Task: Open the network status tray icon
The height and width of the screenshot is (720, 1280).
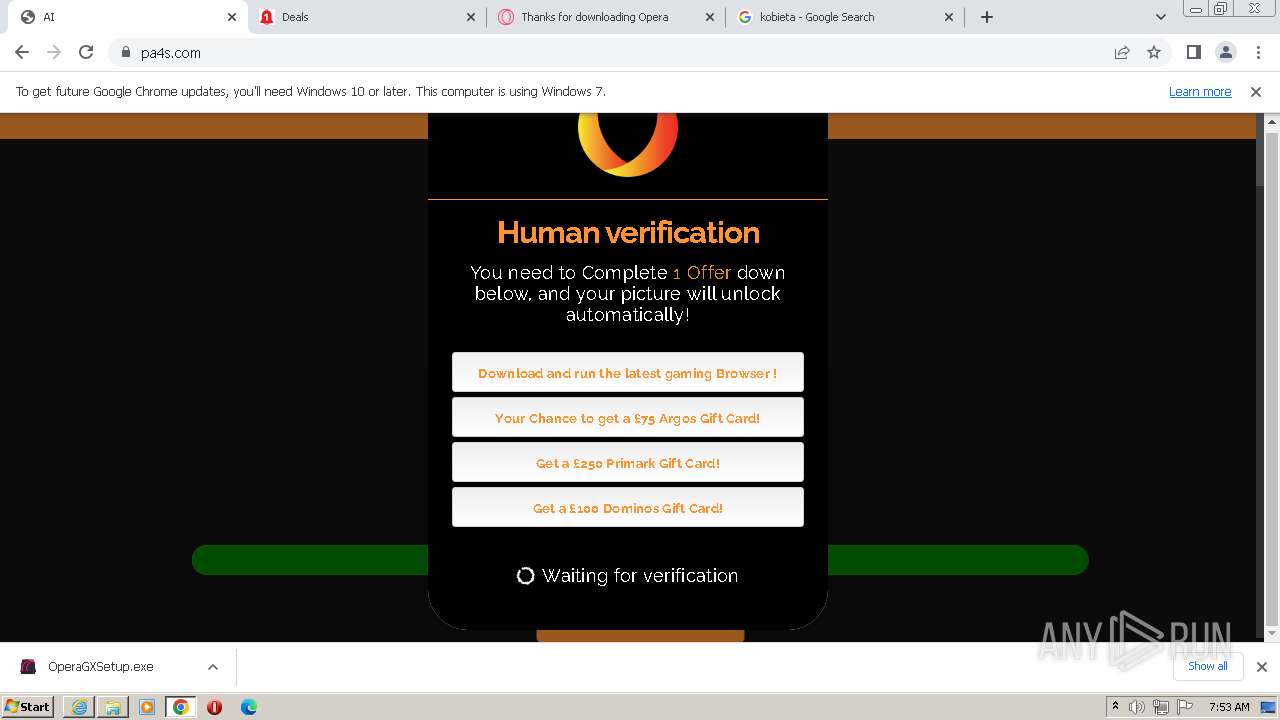Action: click(1161, 707)
